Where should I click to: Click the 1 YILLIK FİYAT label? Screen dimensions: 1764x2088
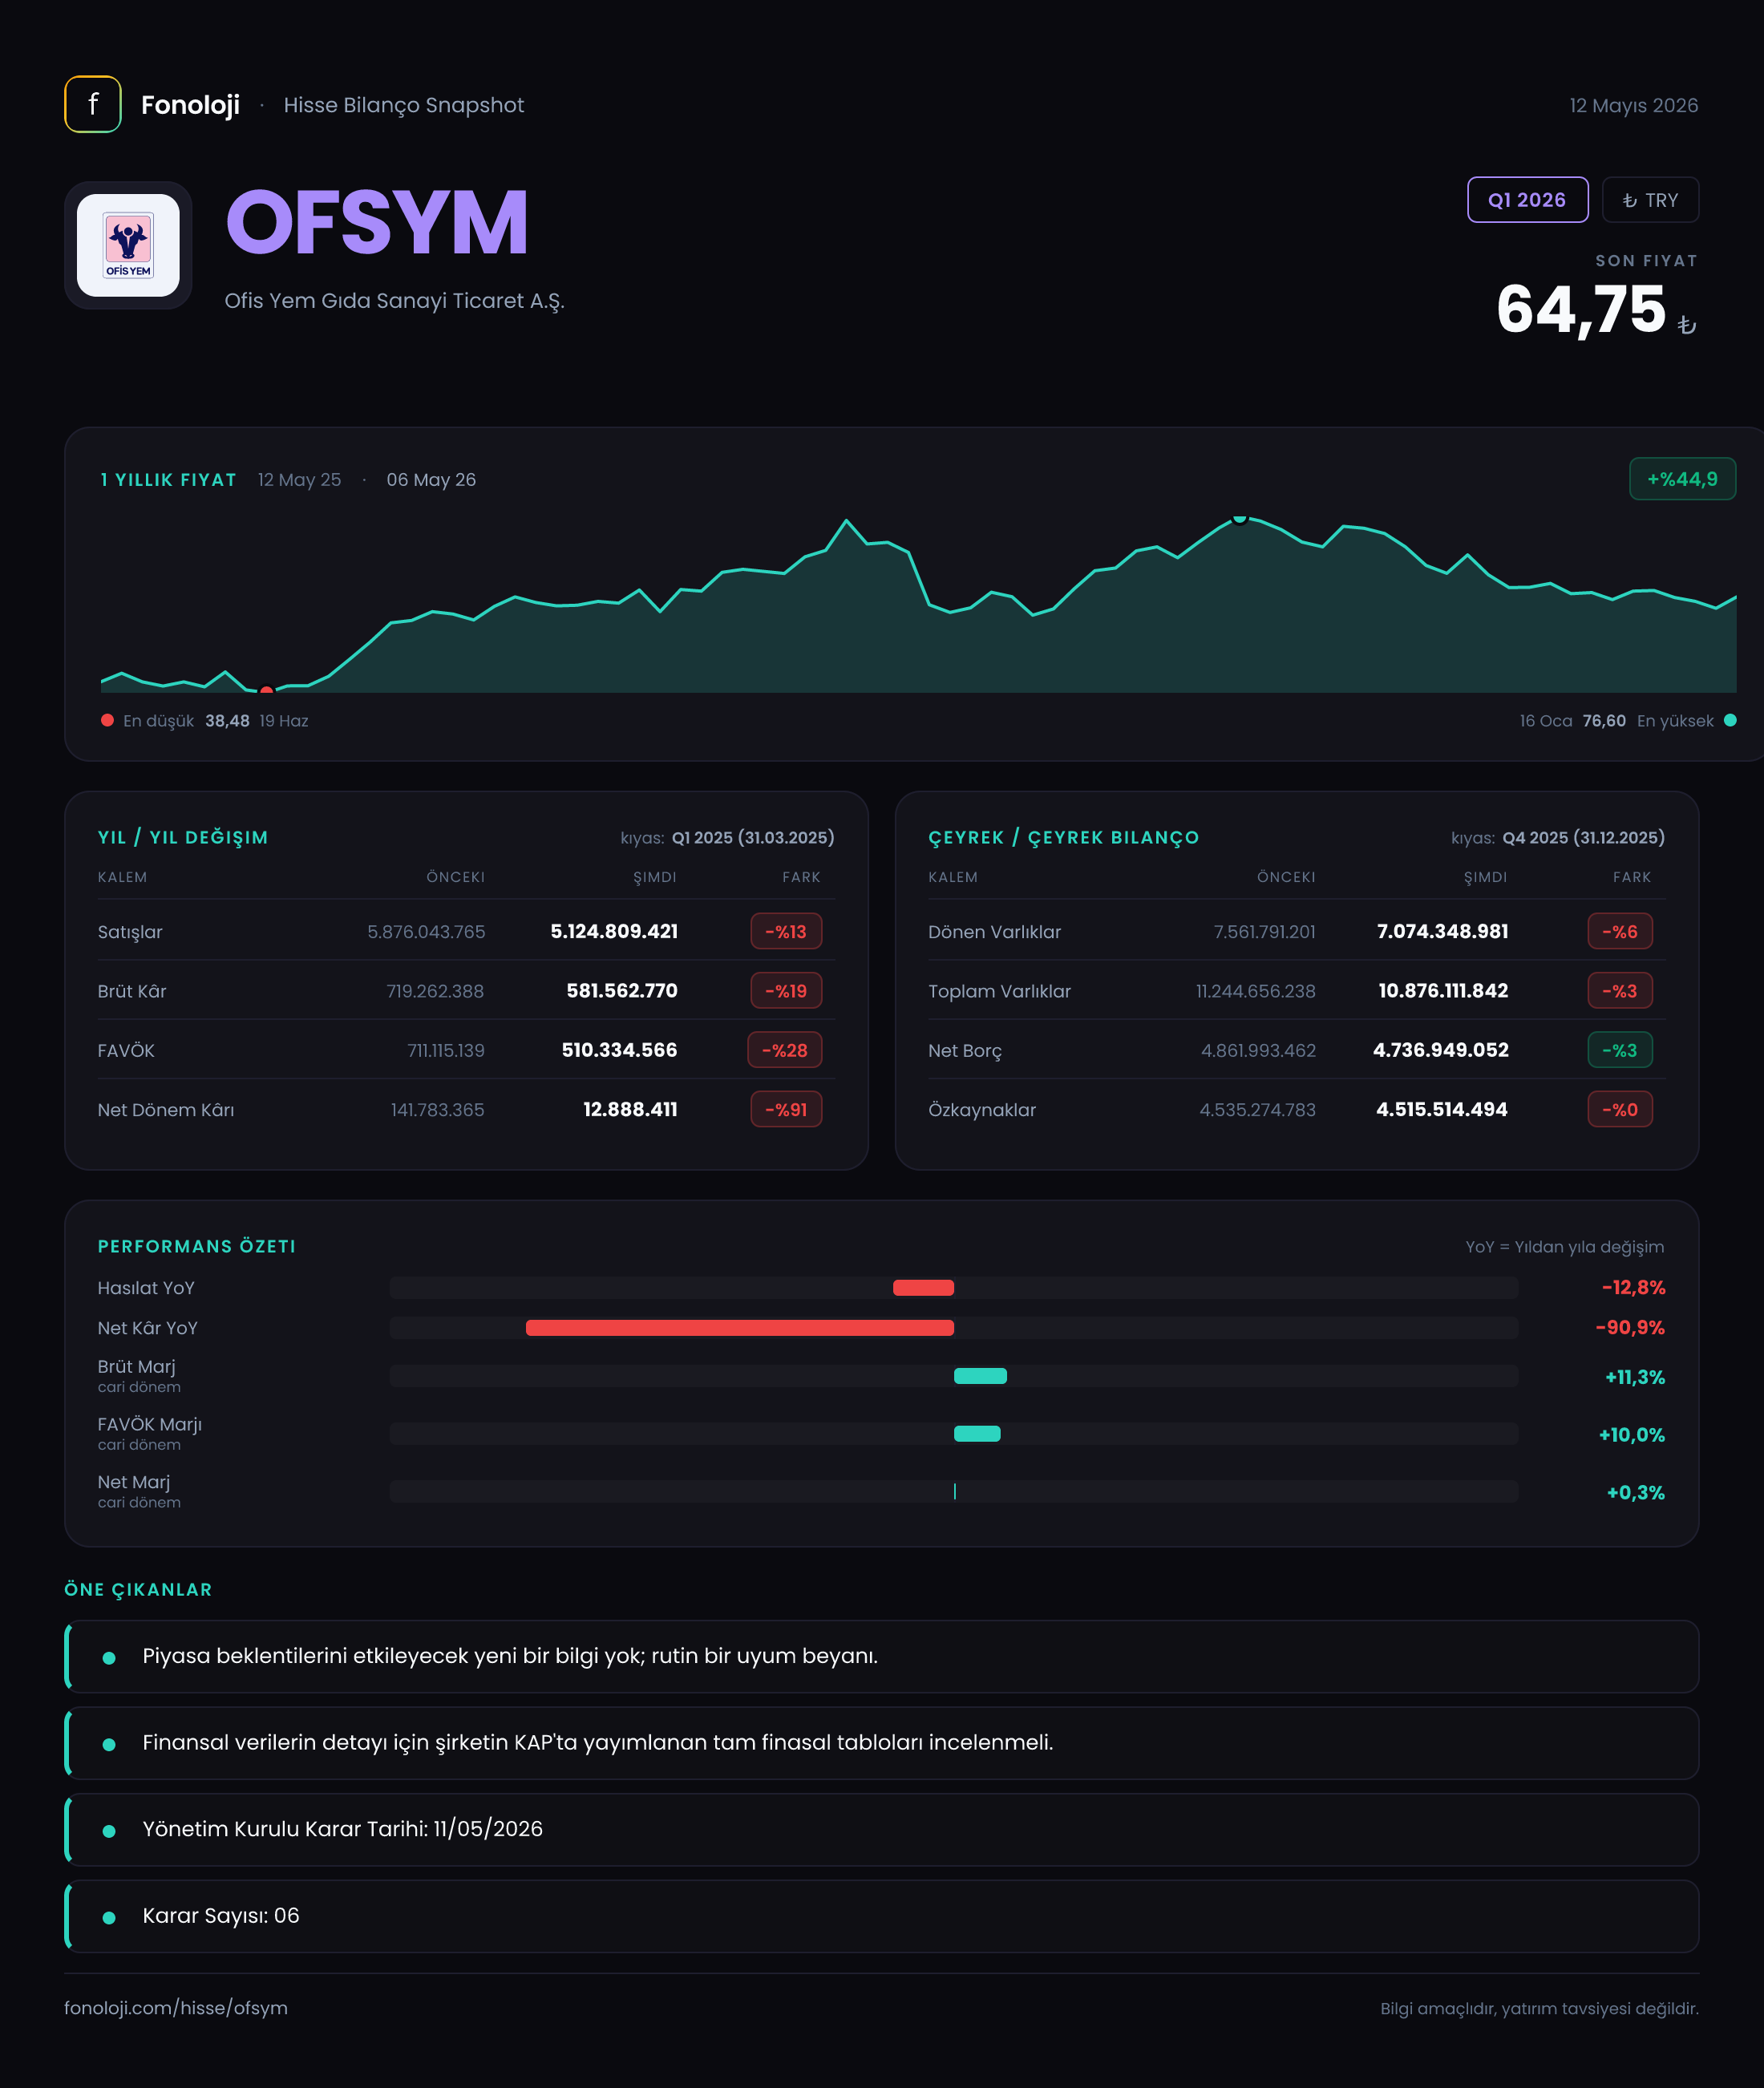click(x=168, y=480)
